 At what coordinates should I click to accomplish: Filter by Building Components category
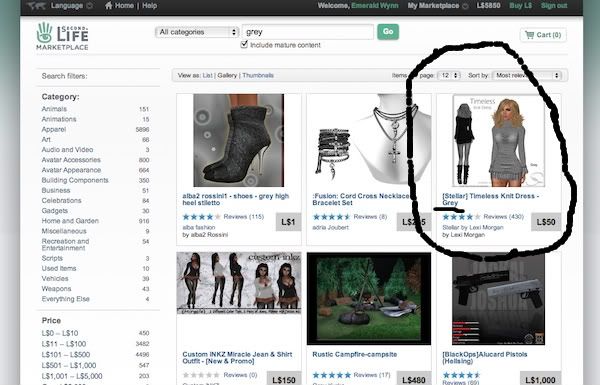(75, 180)
